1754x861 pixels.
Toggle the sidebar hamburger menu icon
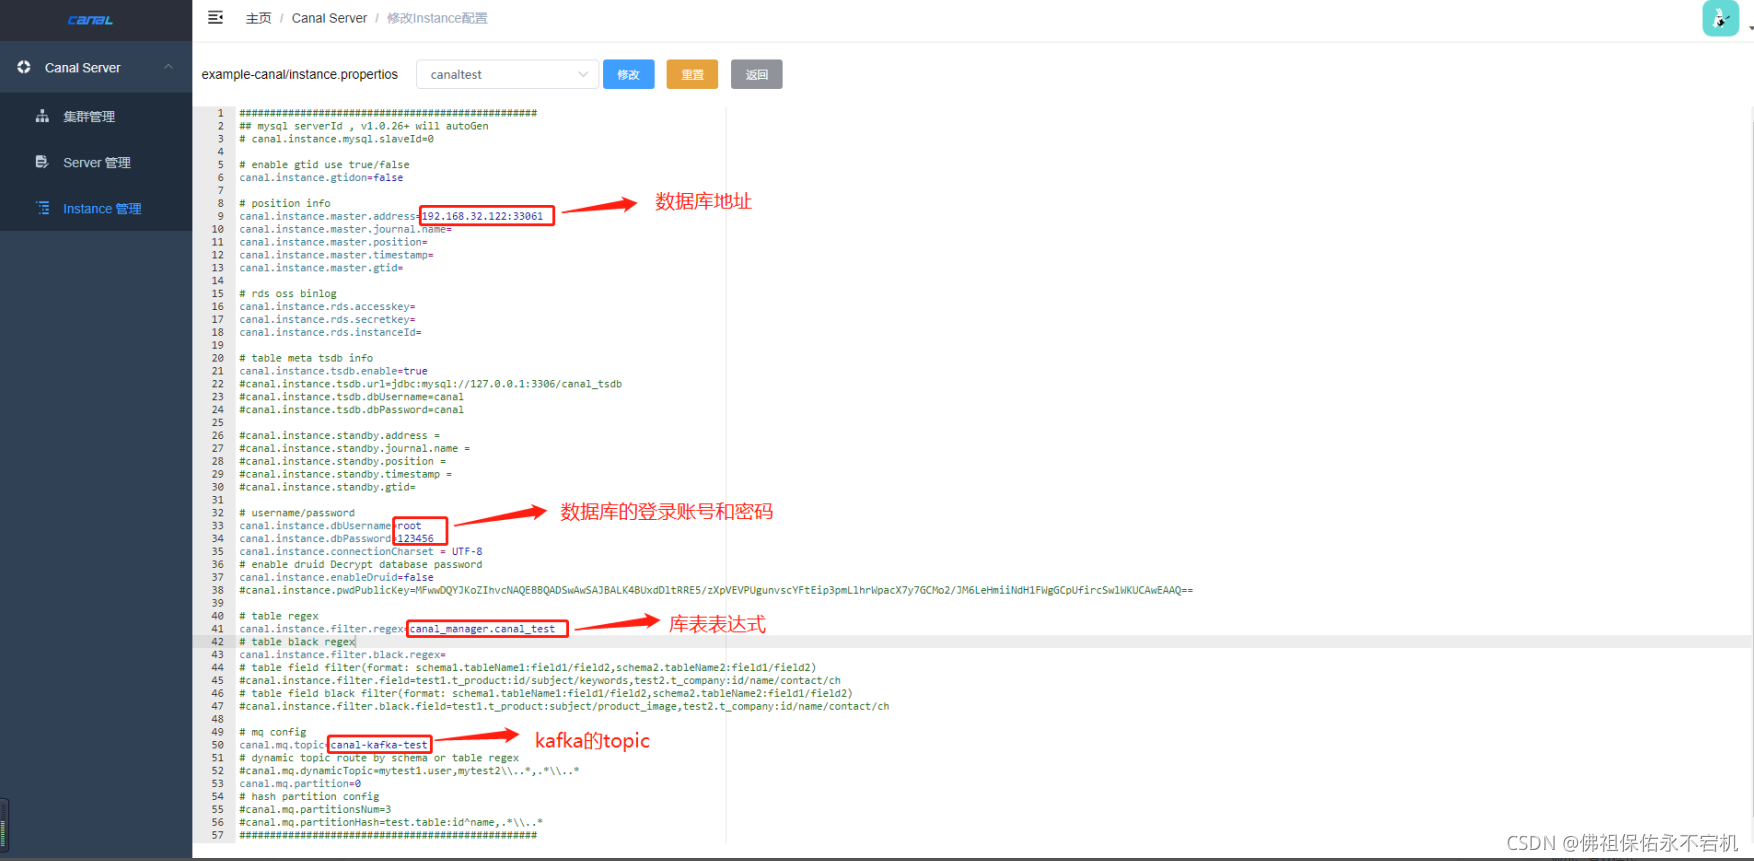(215, 17)
